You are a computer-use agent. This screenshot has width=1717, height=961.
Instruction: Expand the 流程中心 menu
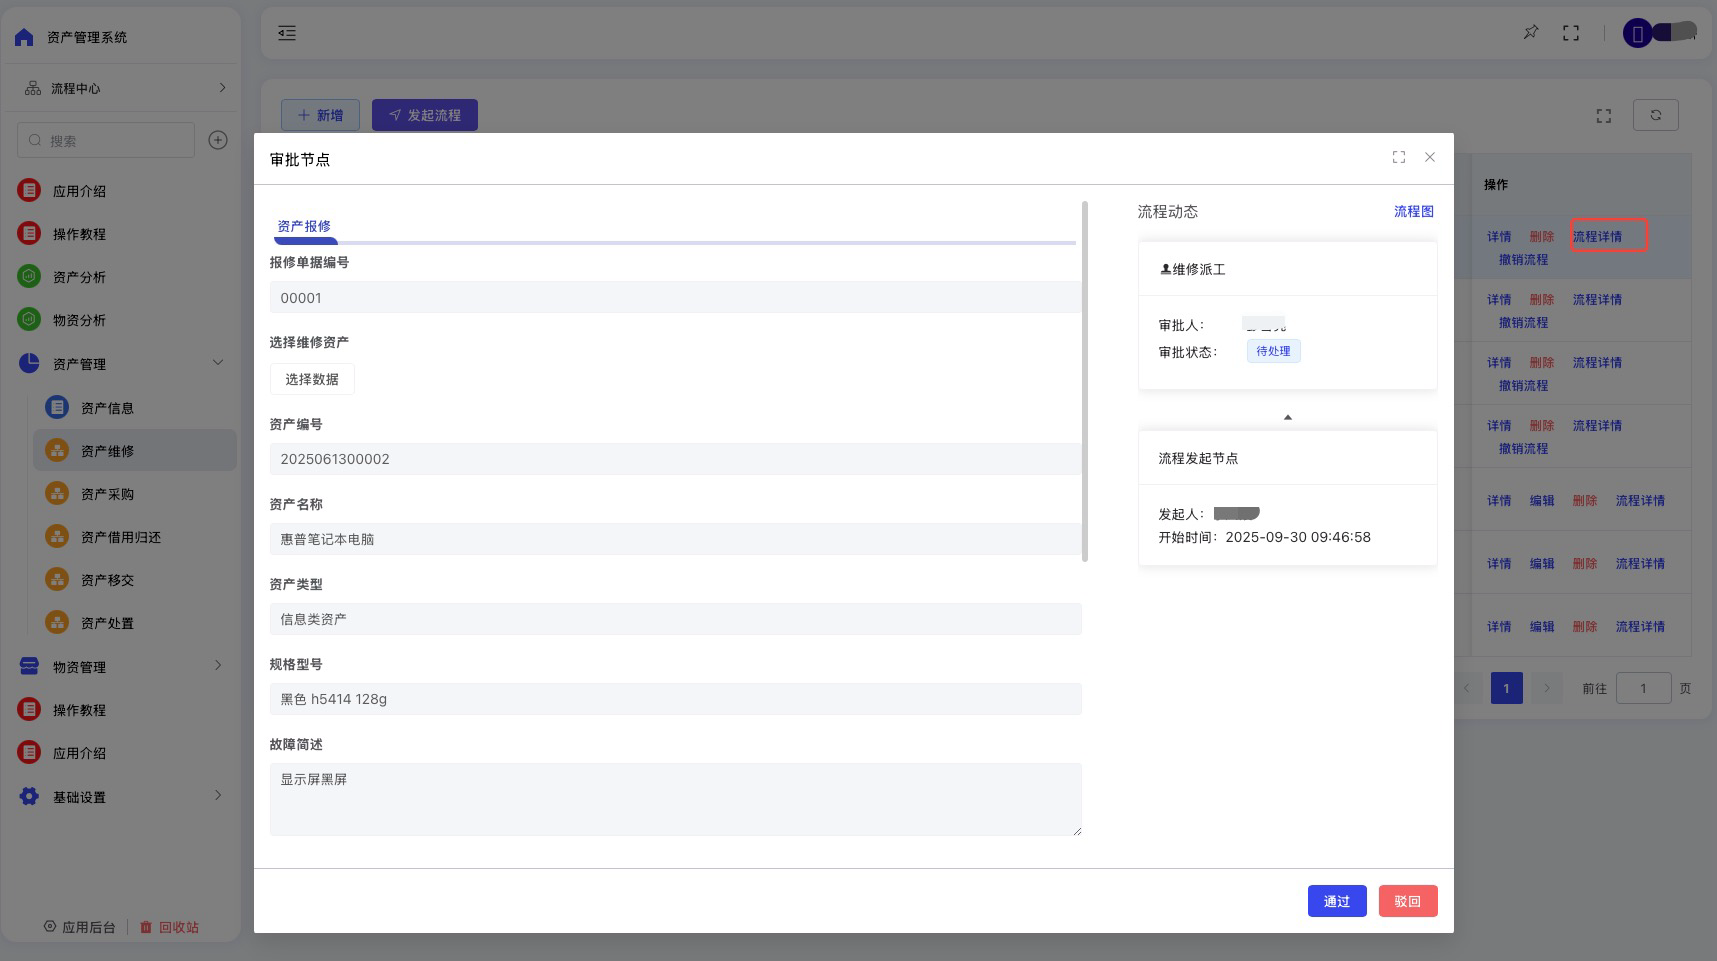pos(221,88)
